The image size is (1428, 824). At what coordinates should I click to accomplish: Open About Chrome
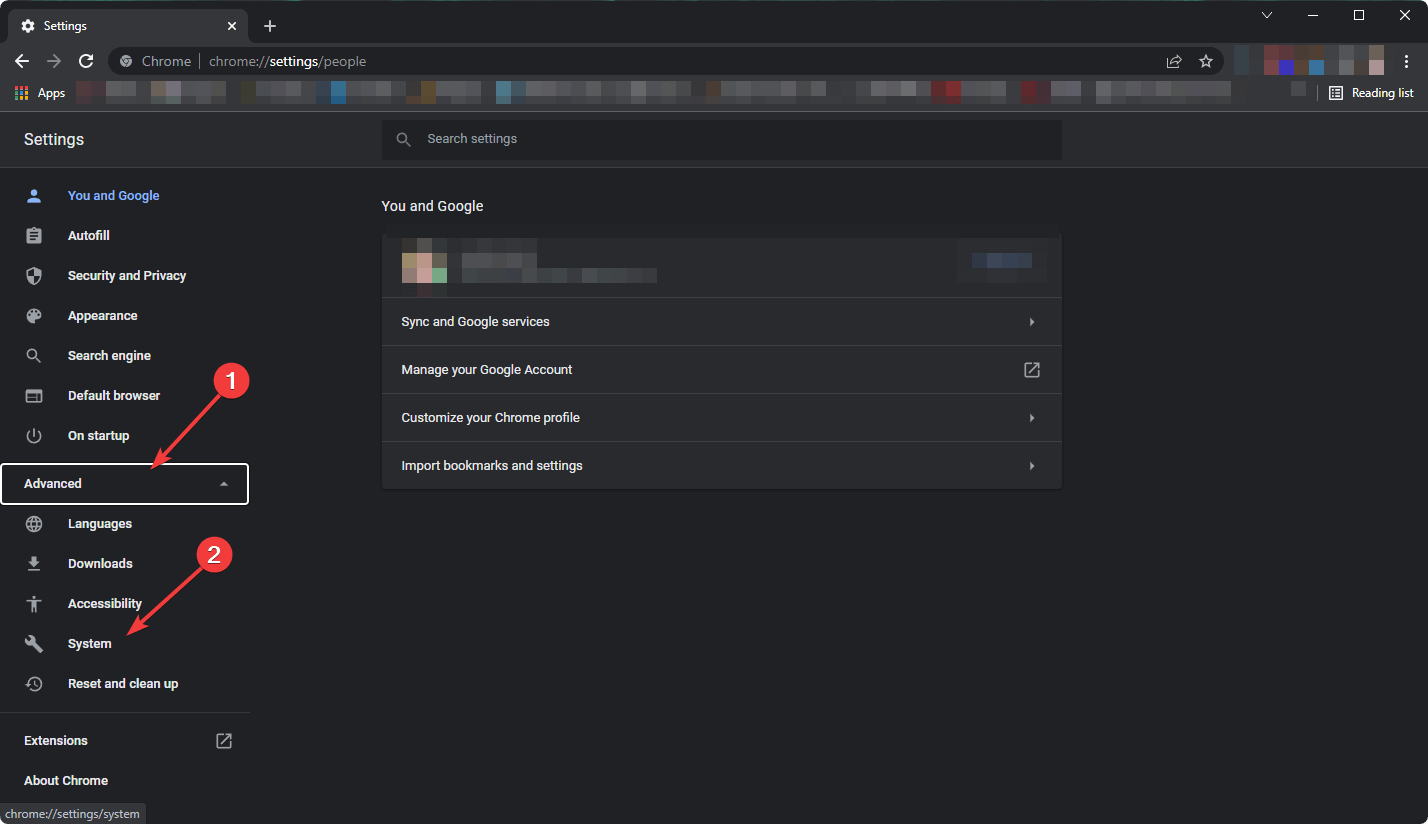pyautogui.click(x=66, y=781)
